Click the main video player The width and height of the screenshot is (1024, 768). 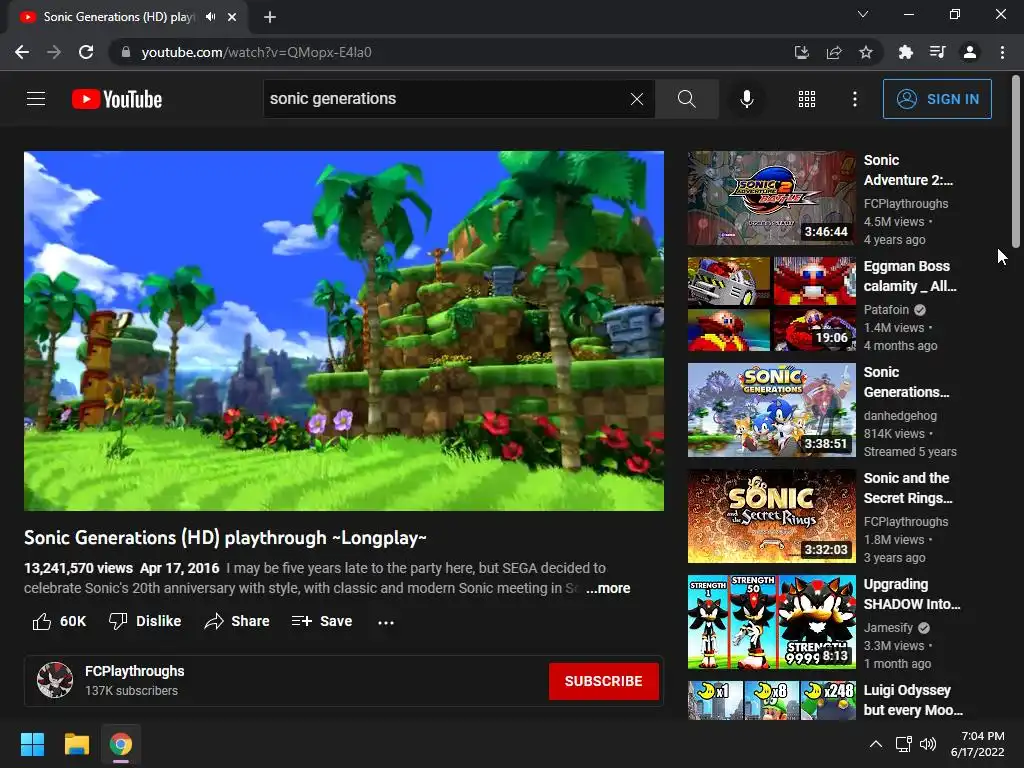point(344,330)
